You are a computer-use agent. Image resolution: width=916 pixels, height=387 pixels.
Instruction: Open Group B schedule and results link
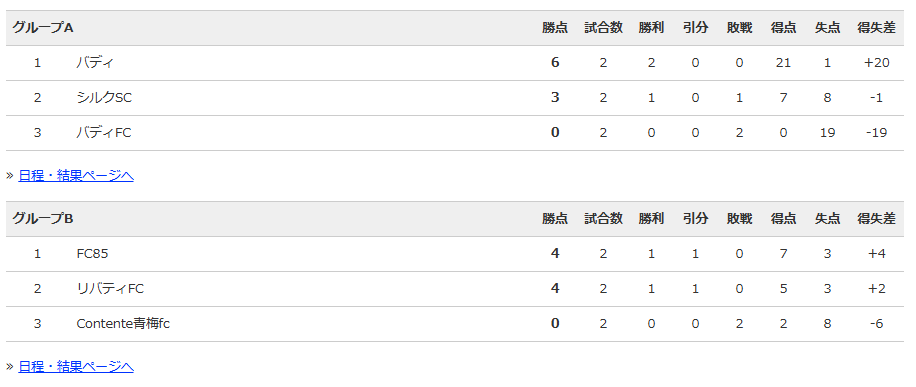click(76, 367)
